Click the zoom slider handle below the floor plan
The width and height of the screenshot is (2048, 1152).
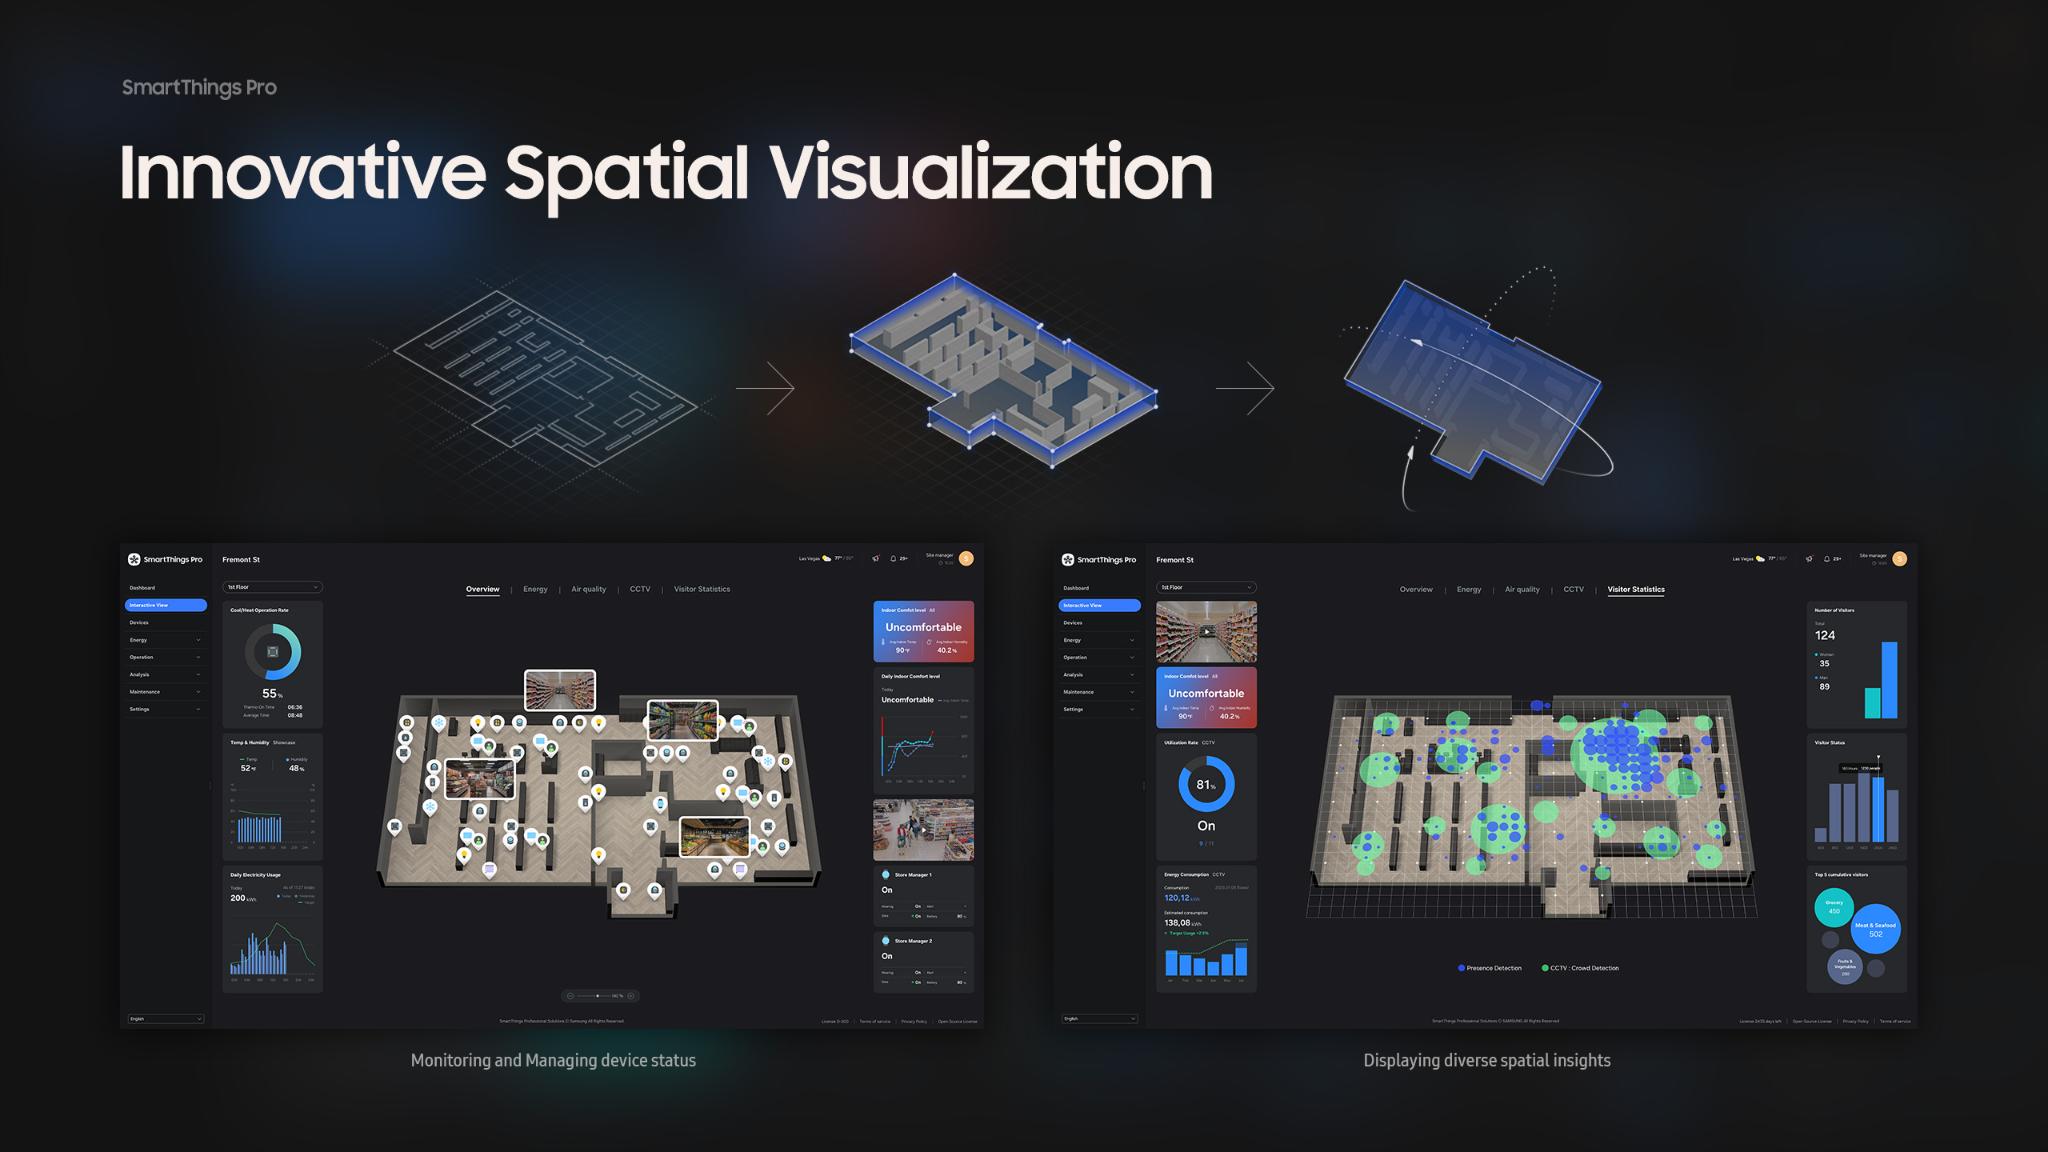tap(597, 996)
